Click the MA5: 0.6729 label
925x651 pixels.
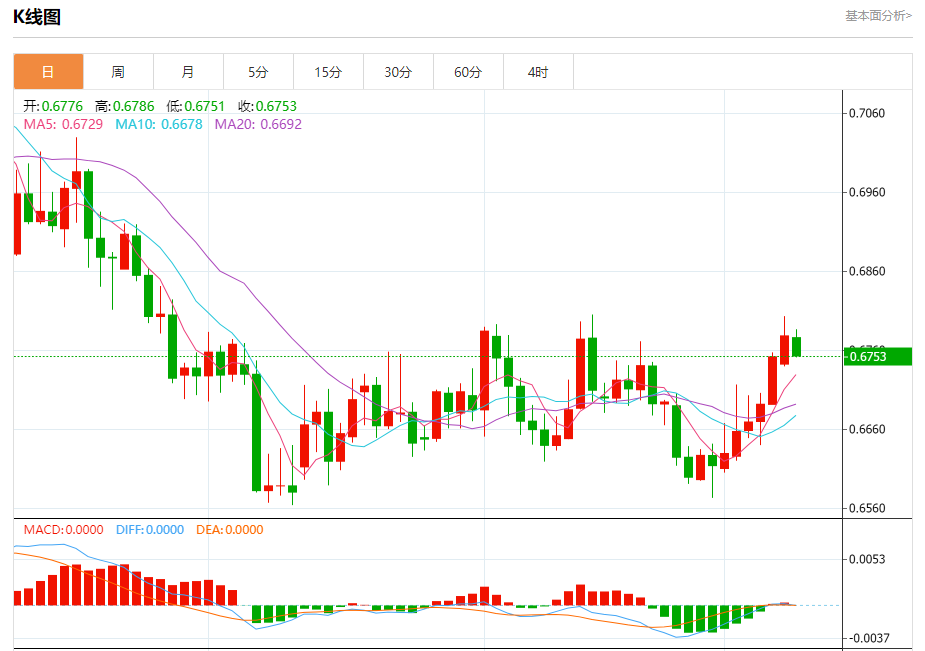tap(63, 124)
